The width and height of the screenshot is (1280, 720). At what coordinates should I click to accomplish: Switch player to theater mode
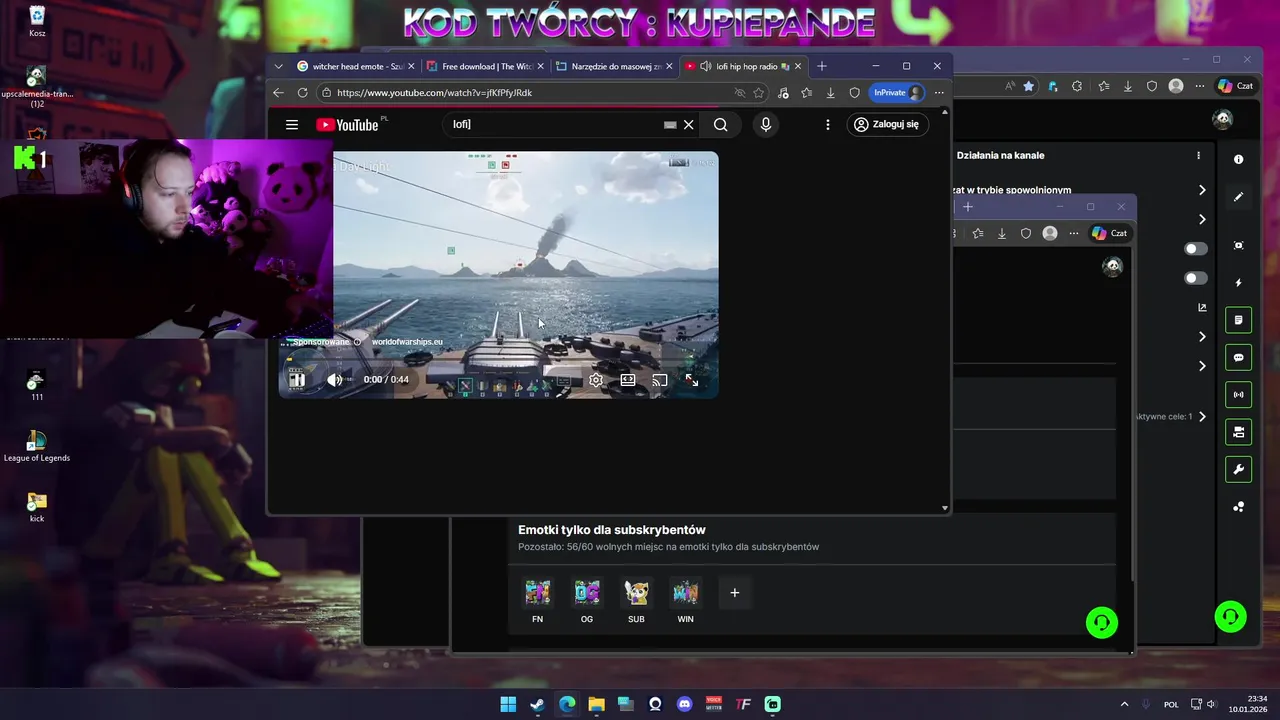[628, 380]
